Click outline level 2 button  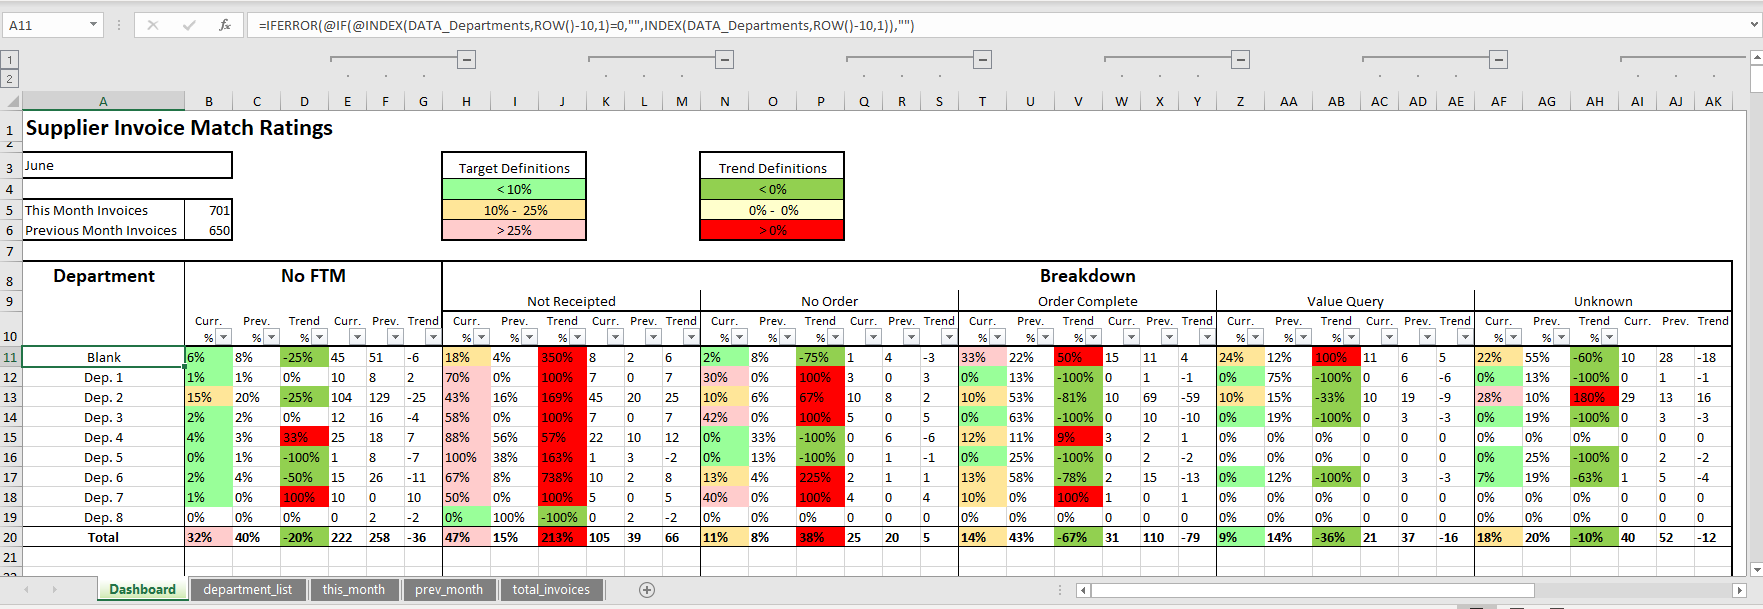tap(10, 79)
